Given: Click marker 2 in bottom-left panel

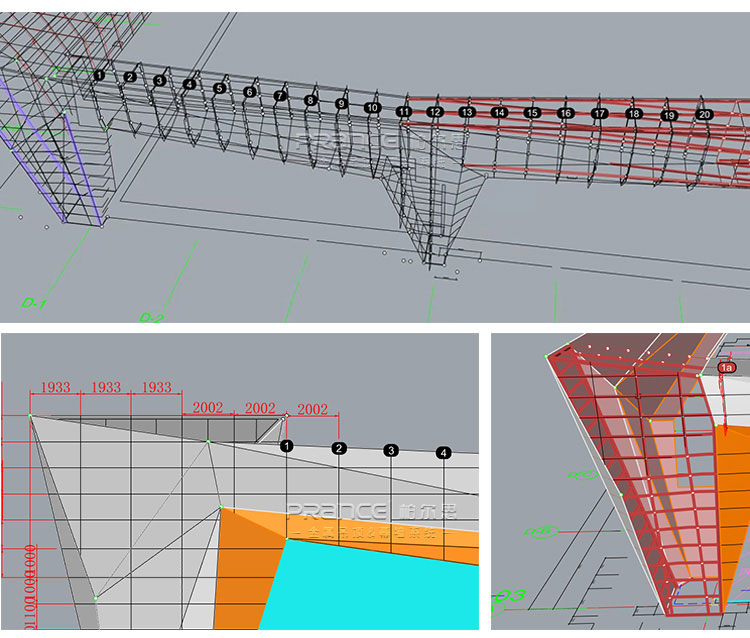Looking at the screenshot, I should tap(339, 448).
